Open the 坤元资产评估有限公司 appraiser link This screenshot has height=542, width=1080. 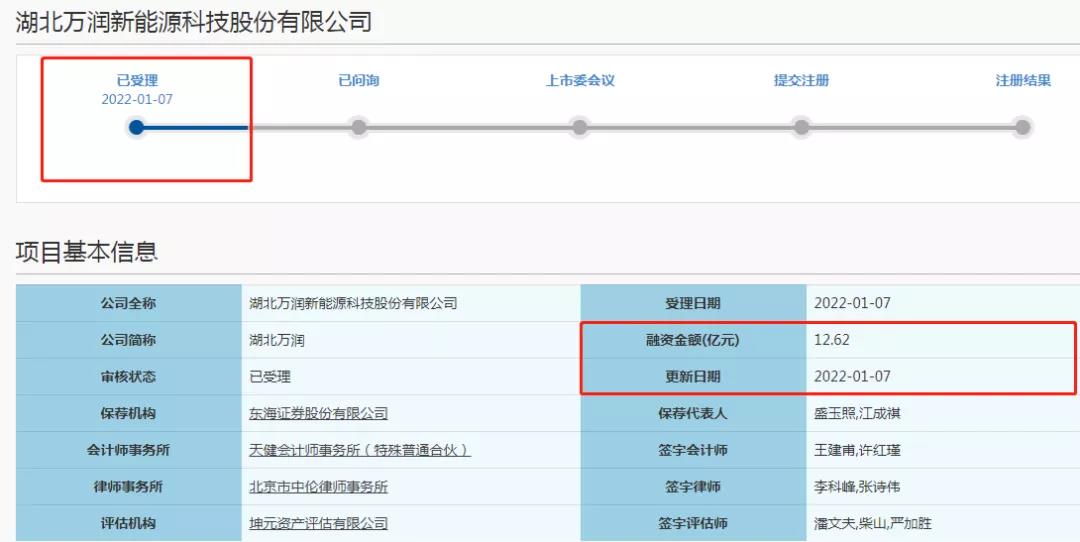click(318, 523)
